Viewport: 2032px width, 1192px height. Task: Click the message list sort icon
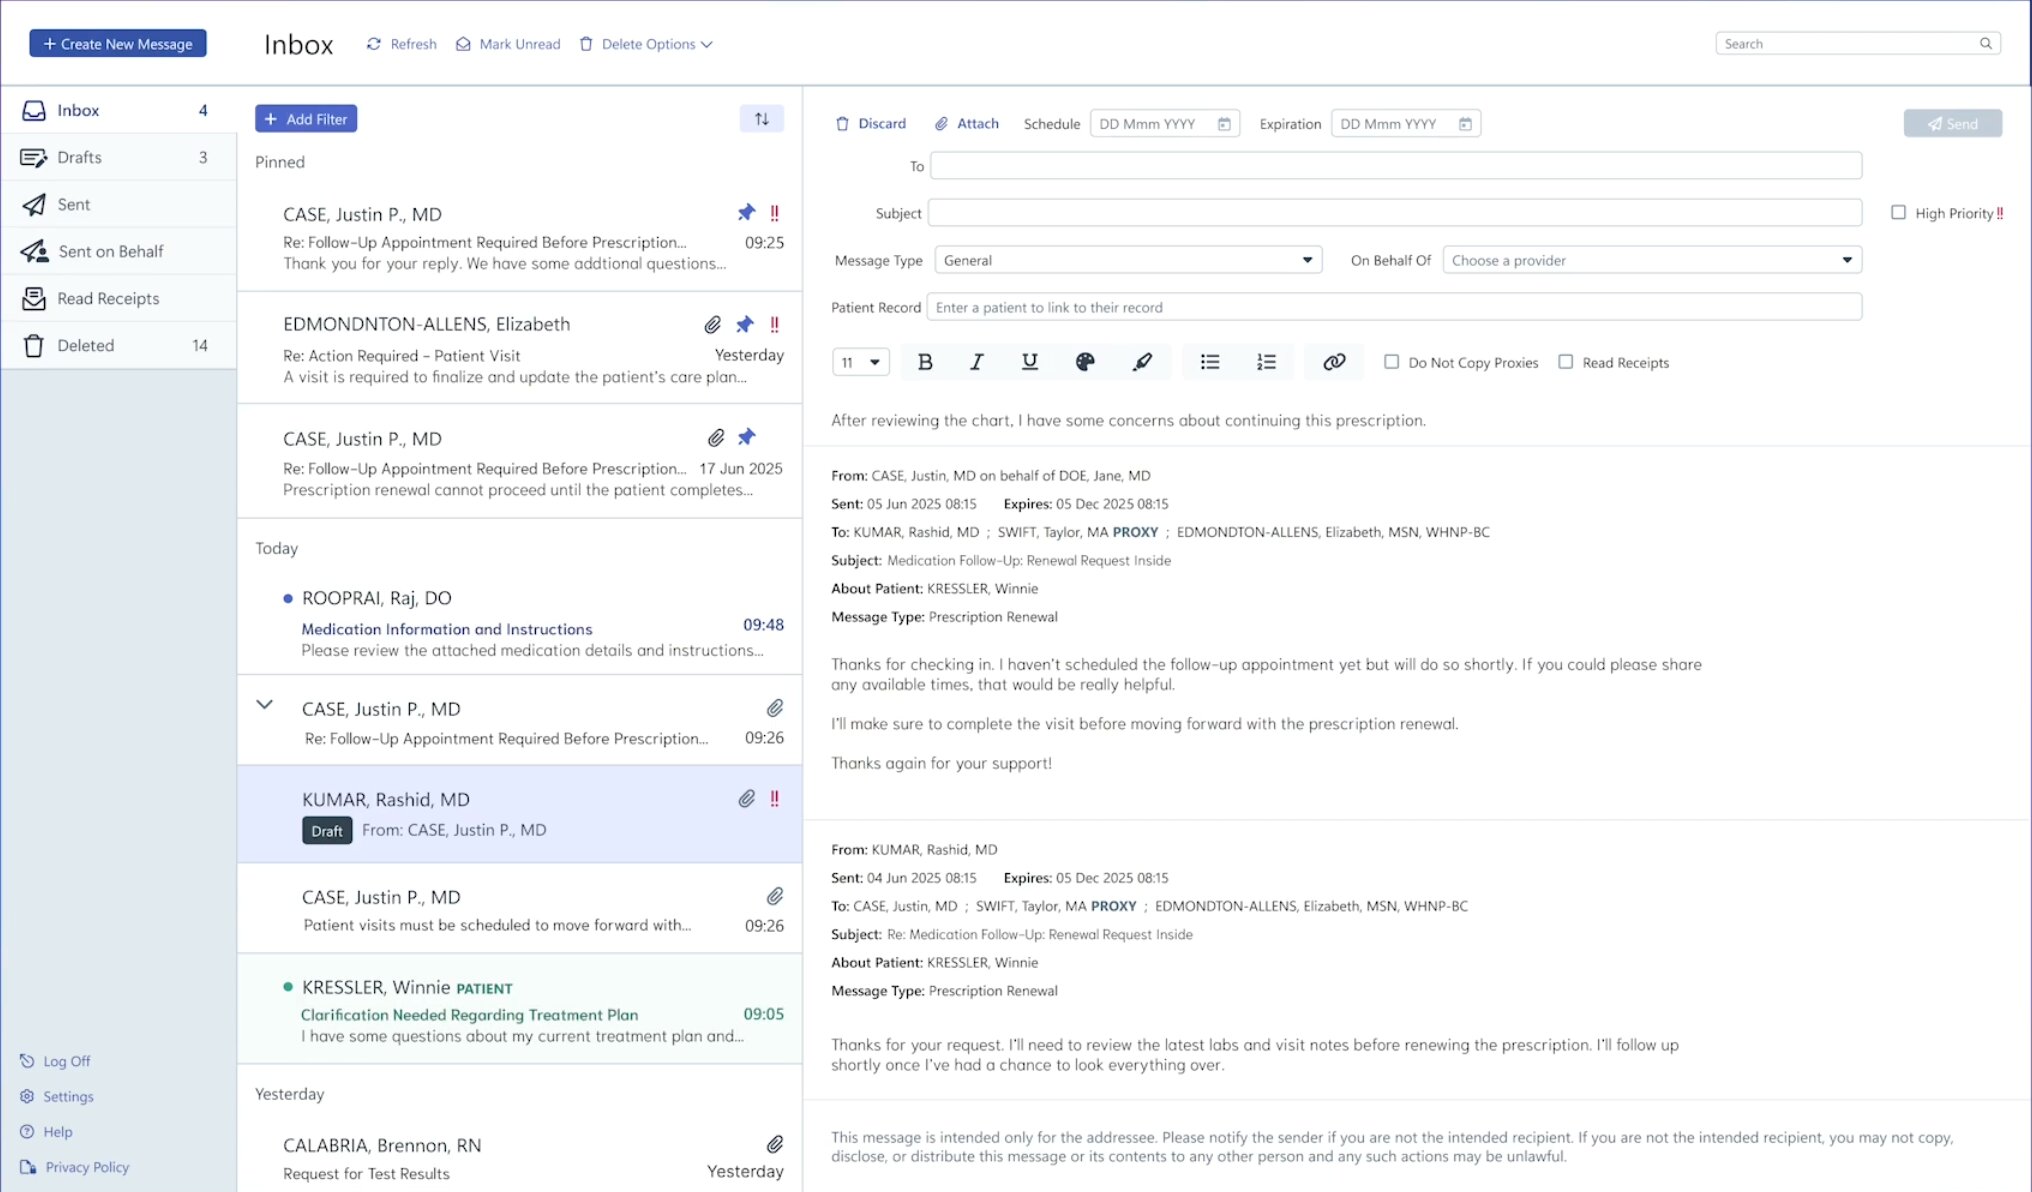(x=762, y=119)
